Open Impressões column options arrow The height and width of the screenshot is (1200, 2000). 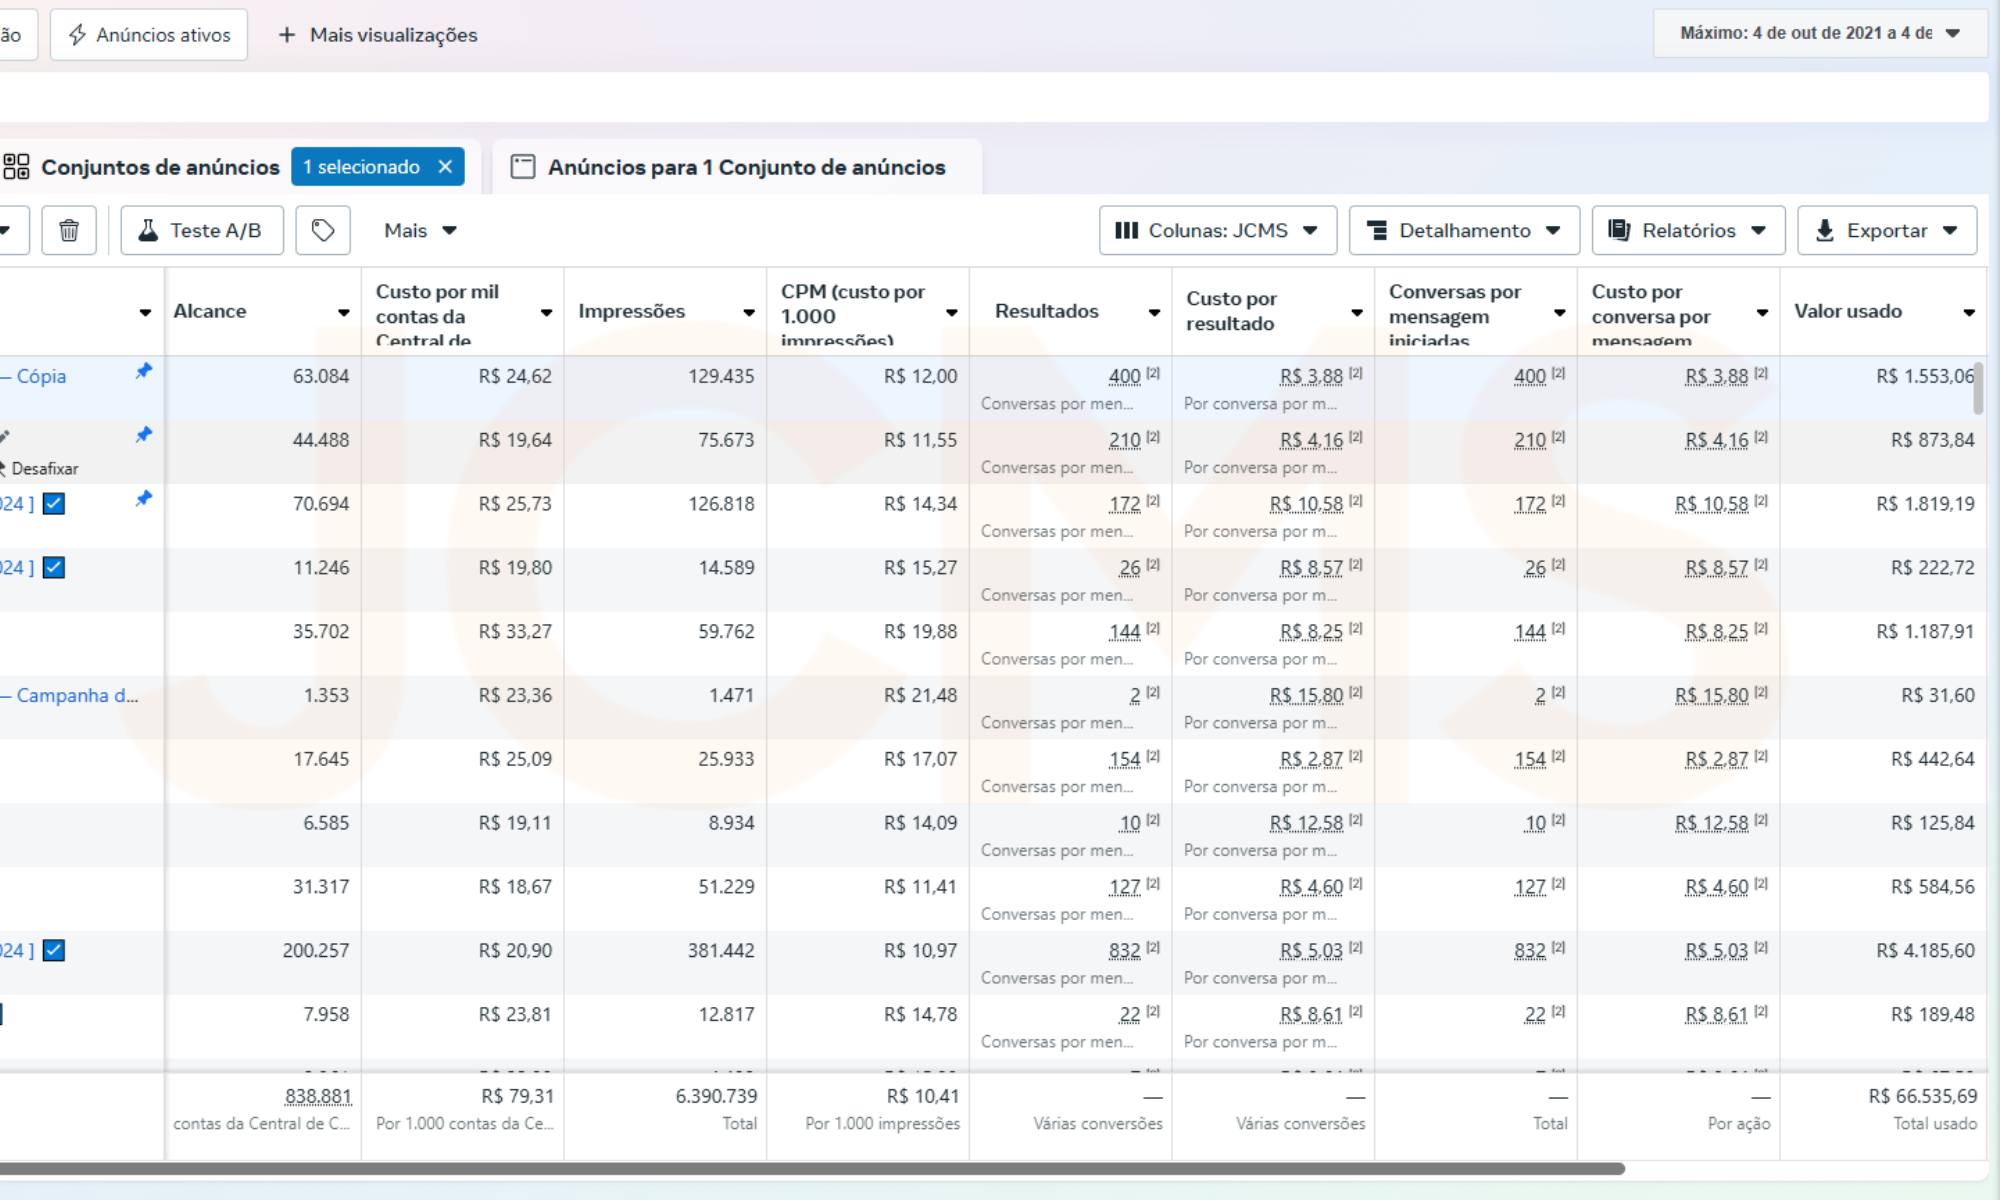click(749, 312)
